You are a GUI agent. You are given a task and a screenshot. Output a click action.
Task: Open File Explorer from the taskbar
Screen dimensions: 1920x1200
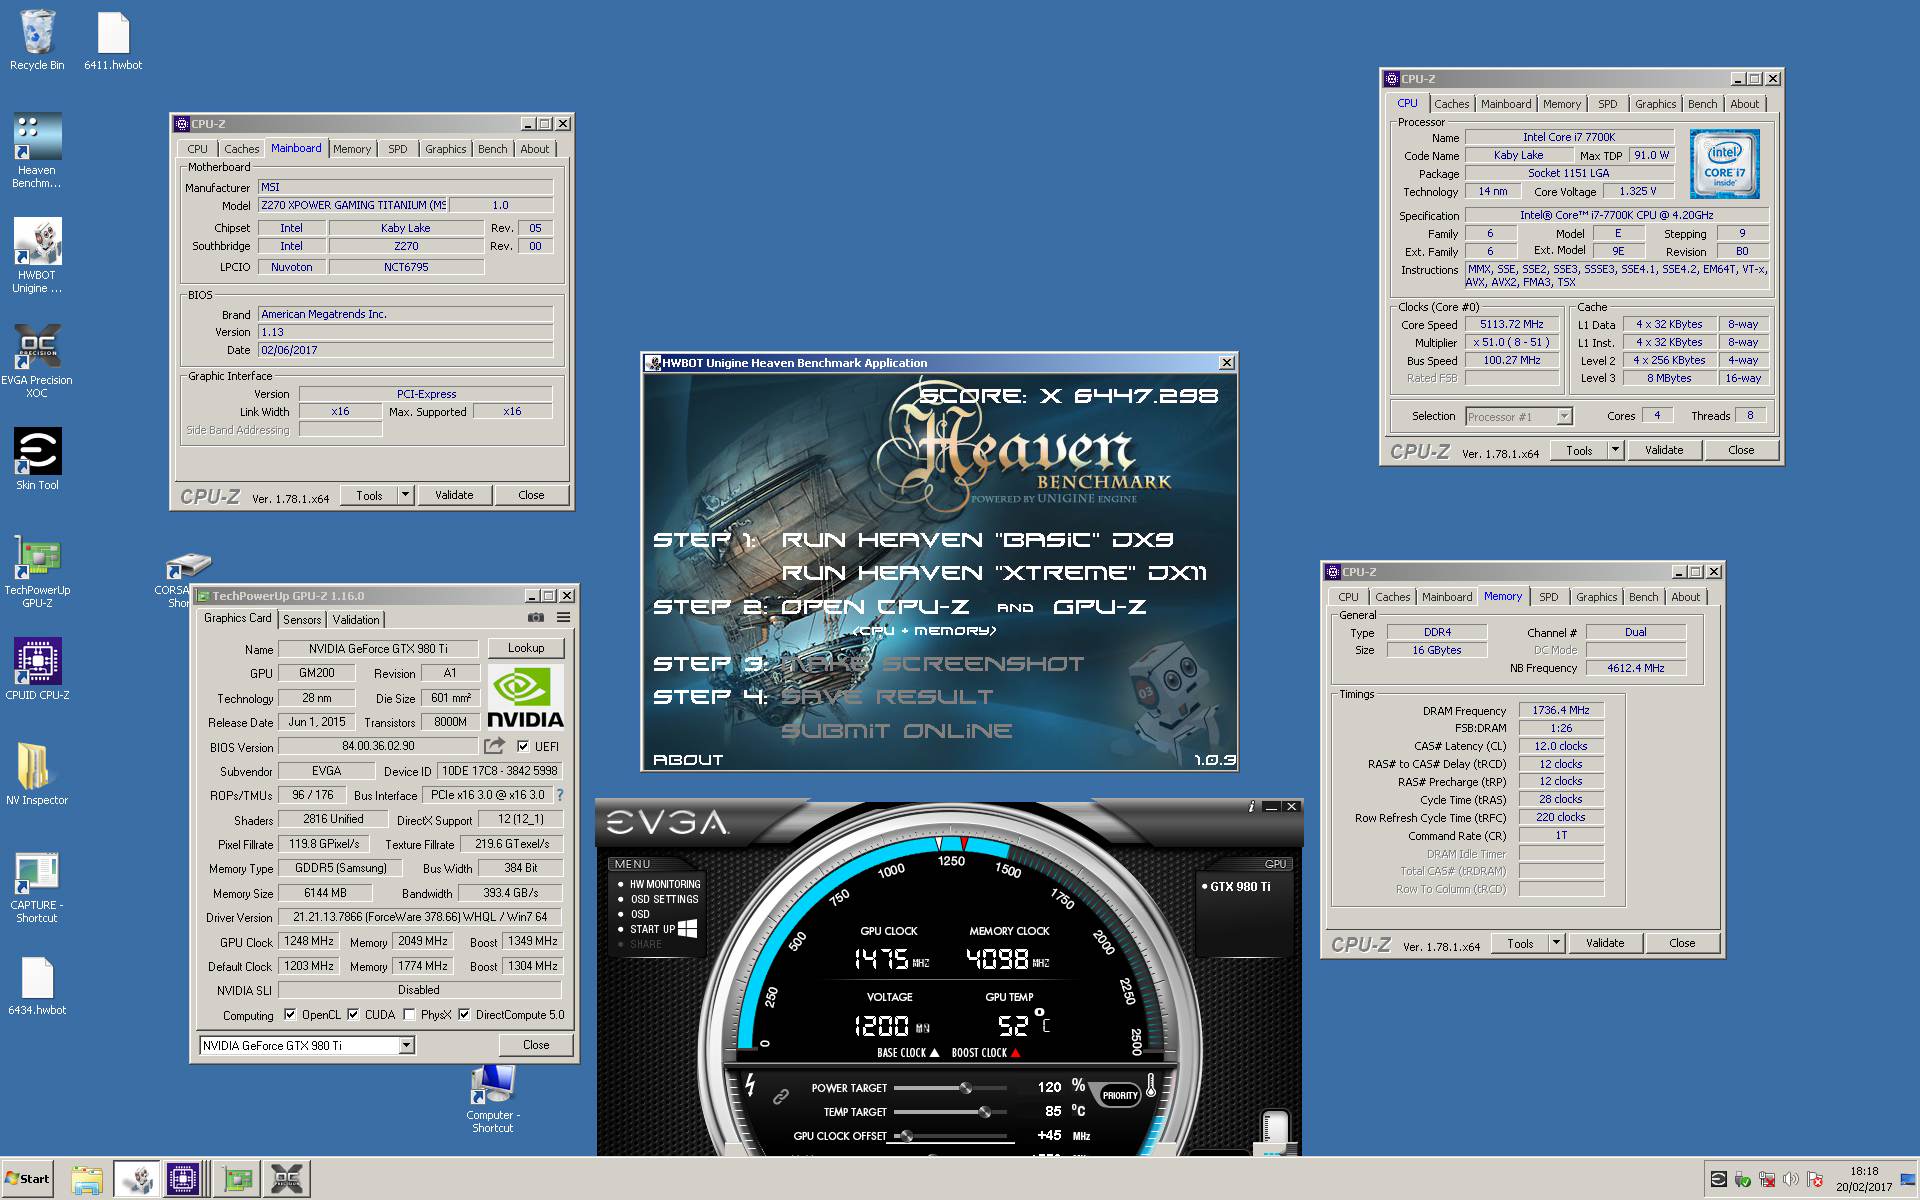click(87, 1180)
